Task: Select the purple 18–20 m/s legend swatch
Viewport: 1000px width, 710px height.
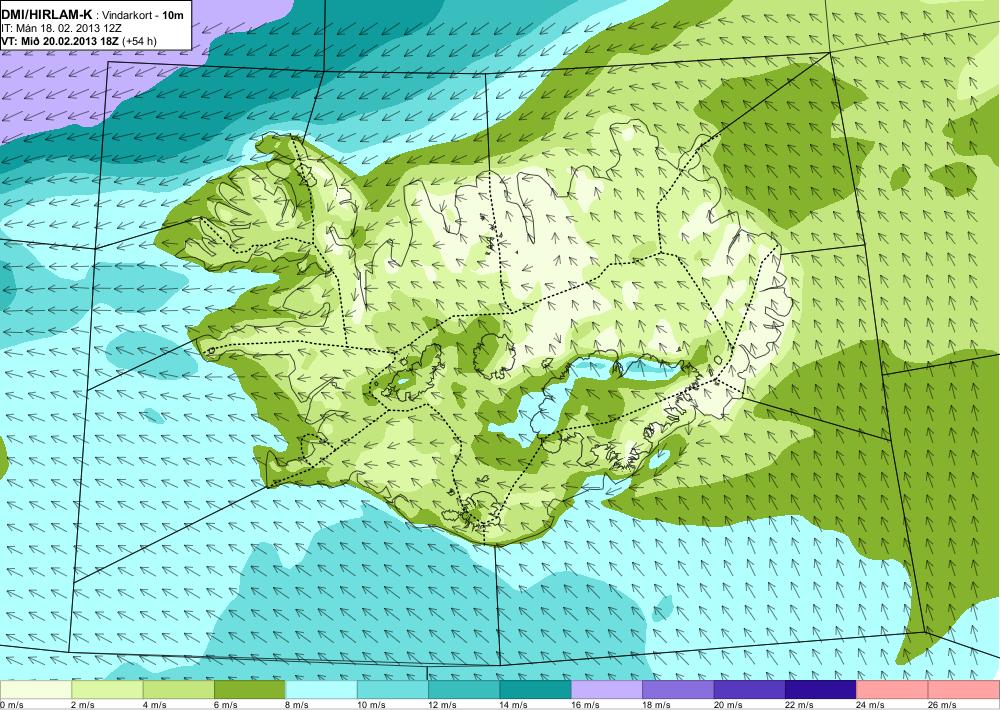Action: 679,690
